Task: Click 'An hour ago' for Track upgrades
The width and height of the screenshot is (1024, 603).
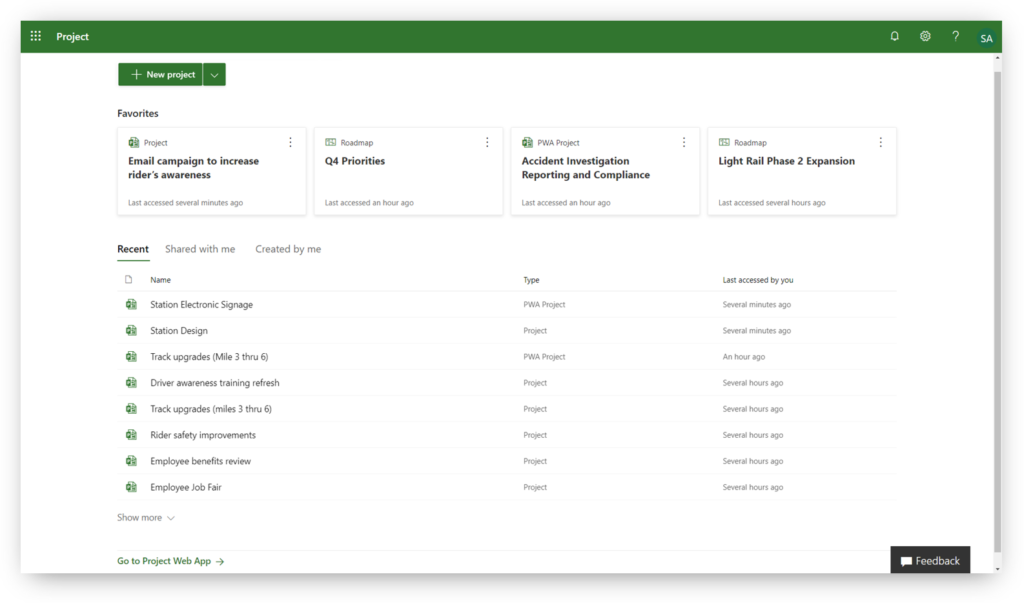Action: 743,357
